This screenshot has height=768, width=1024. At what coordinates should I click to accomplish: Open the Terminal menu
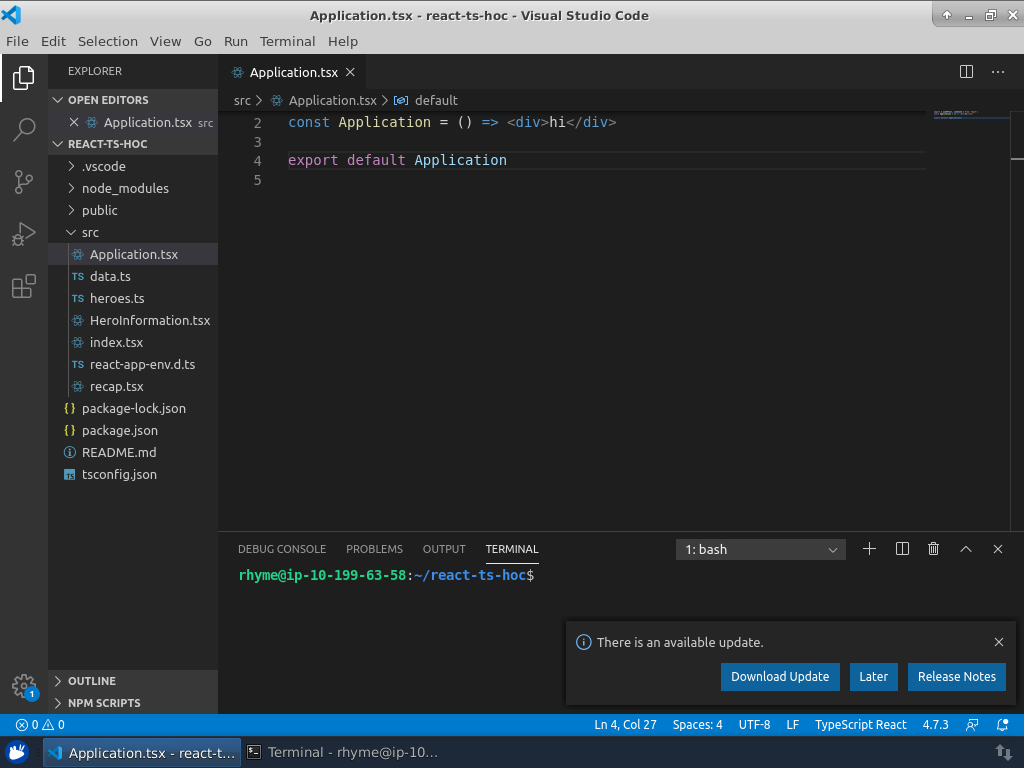click(x=287, y=41)
